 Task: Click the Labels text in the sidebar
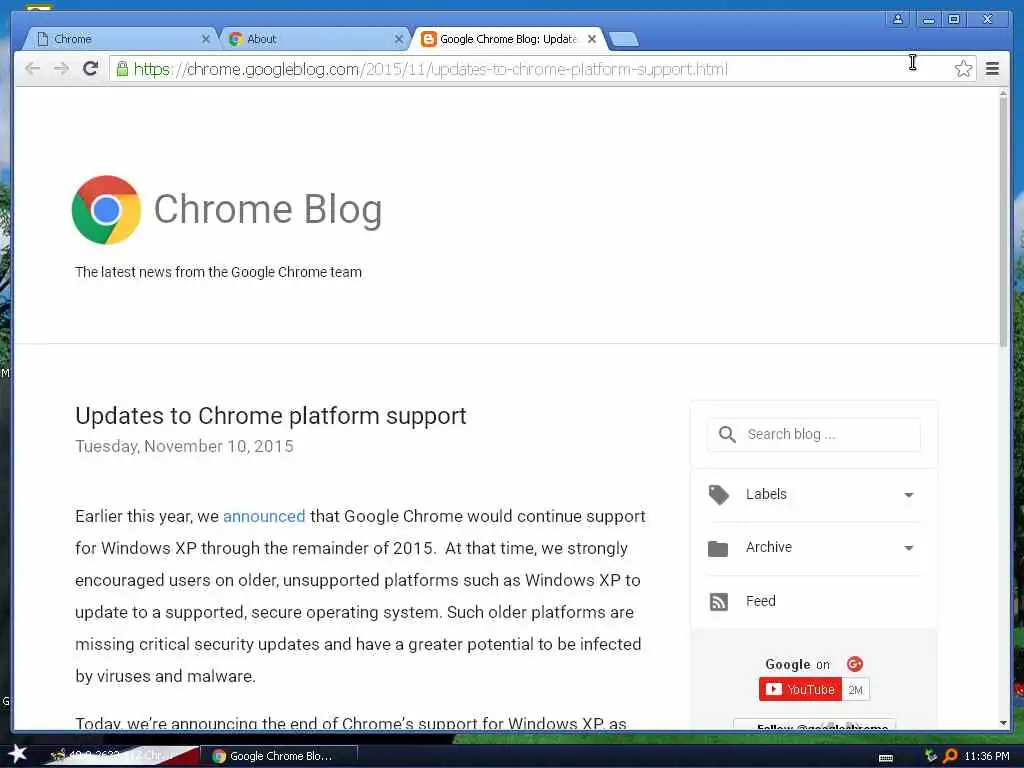coord(766,494)
